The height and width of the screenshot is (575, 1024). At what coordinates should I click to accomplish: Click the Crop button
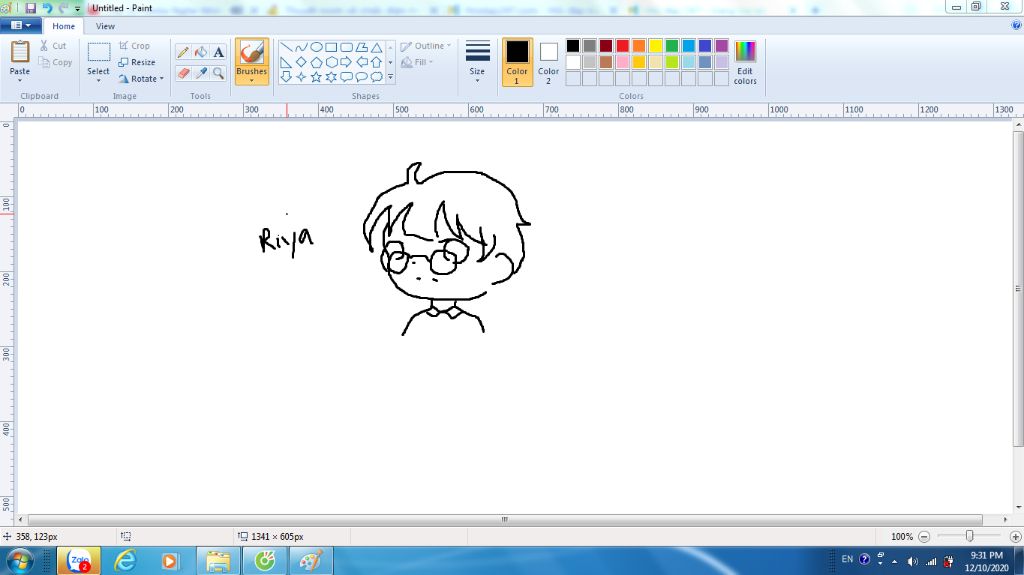pos(135,46)
